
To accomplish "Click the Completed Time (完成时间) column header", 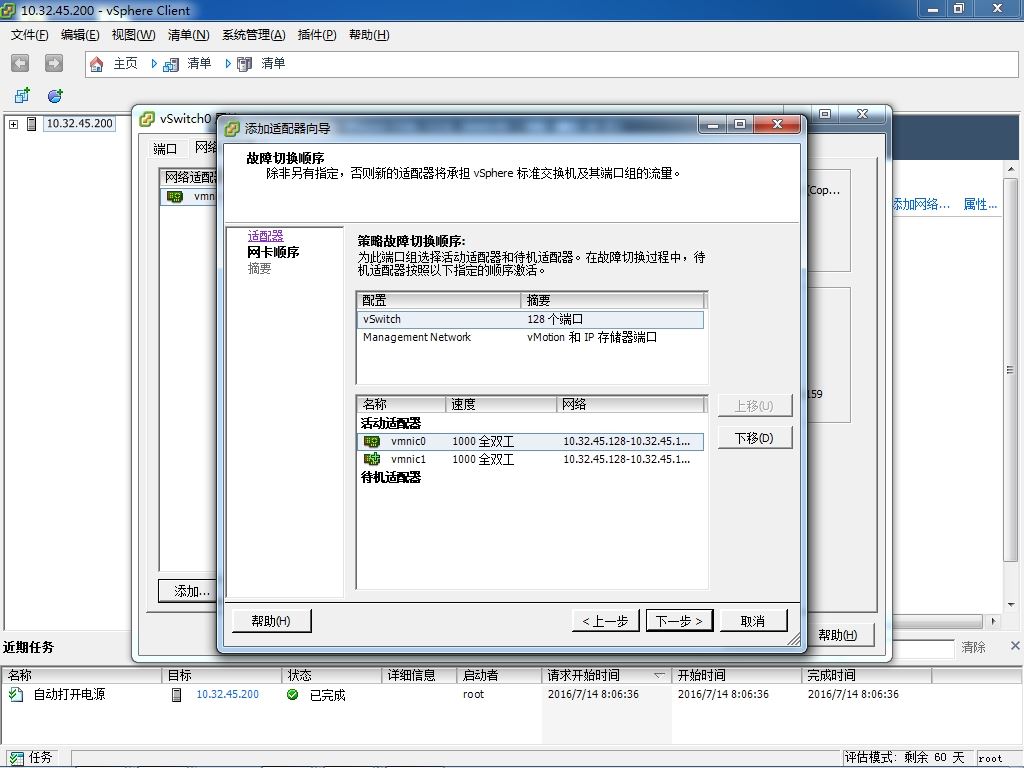I will (x=866, y=675).
